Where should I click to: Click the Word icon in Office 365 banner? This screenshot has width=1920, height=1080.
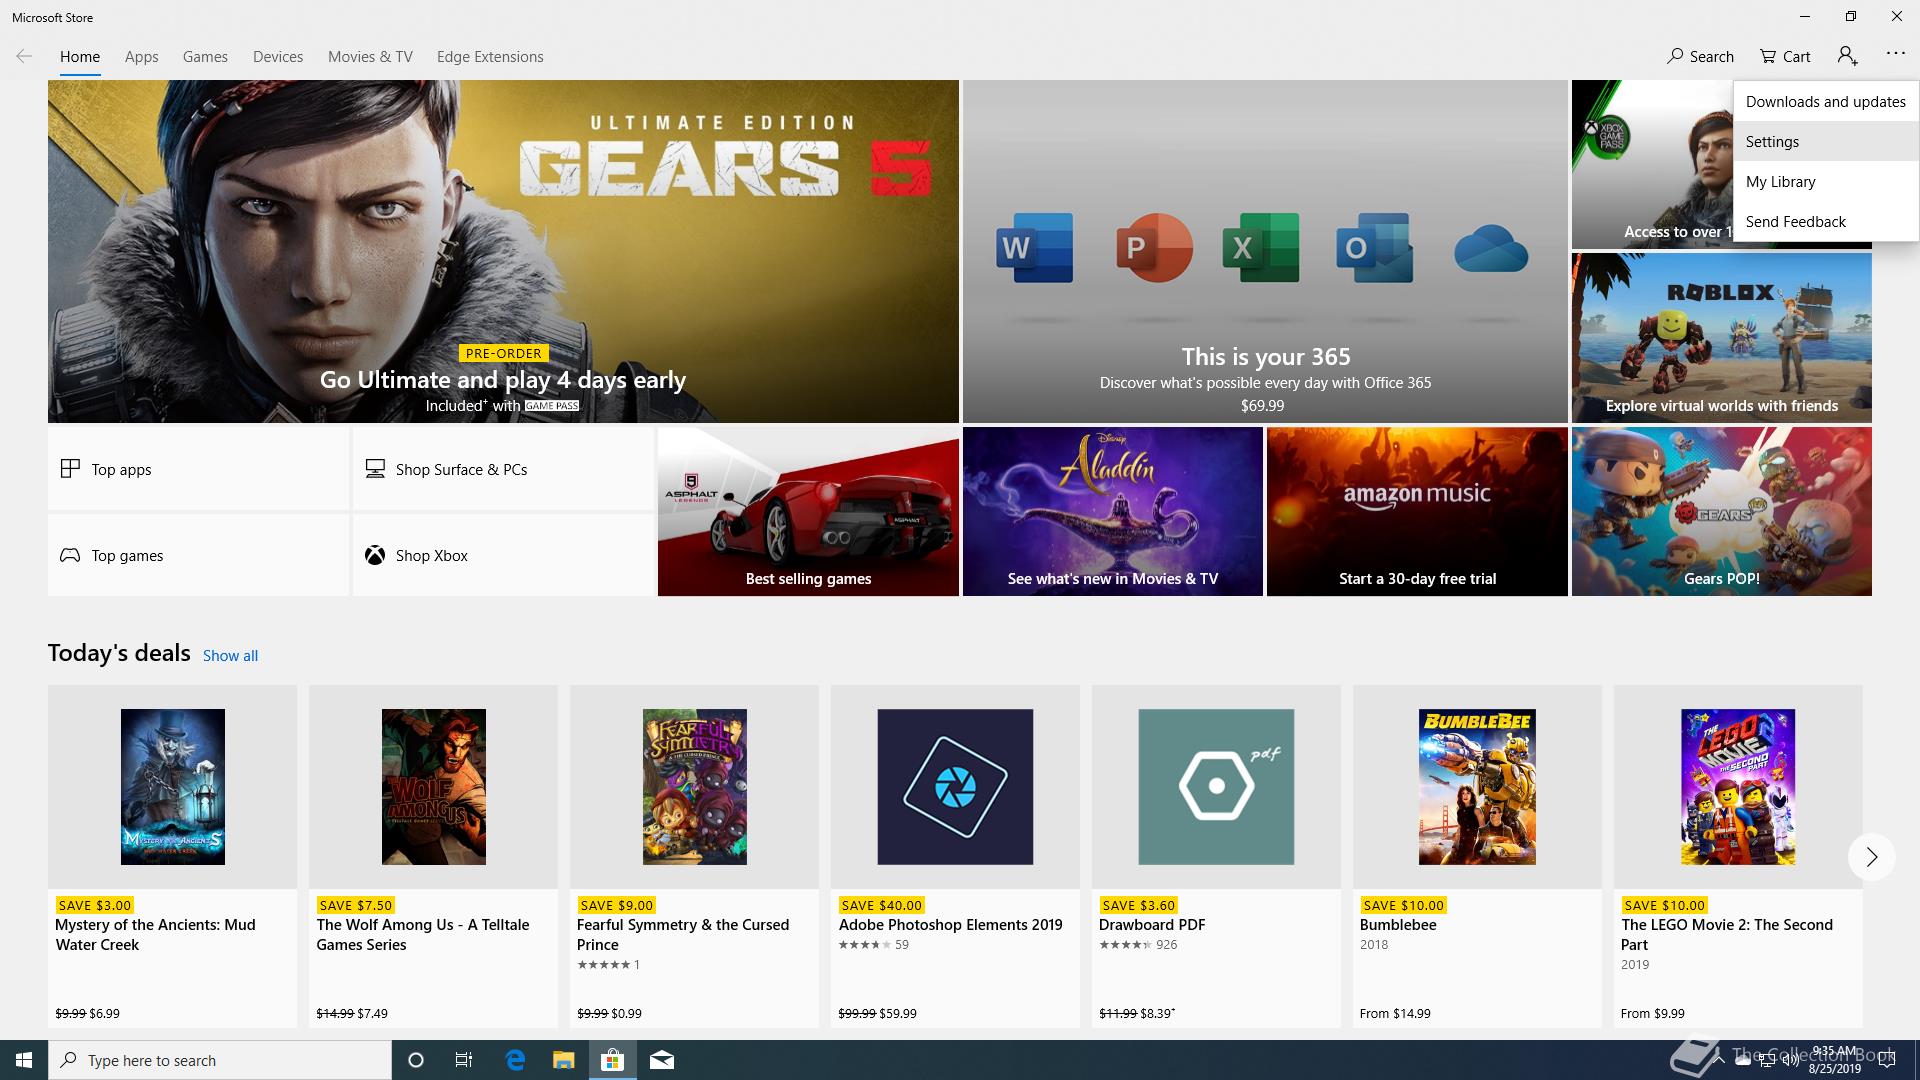coord(1035,247)
